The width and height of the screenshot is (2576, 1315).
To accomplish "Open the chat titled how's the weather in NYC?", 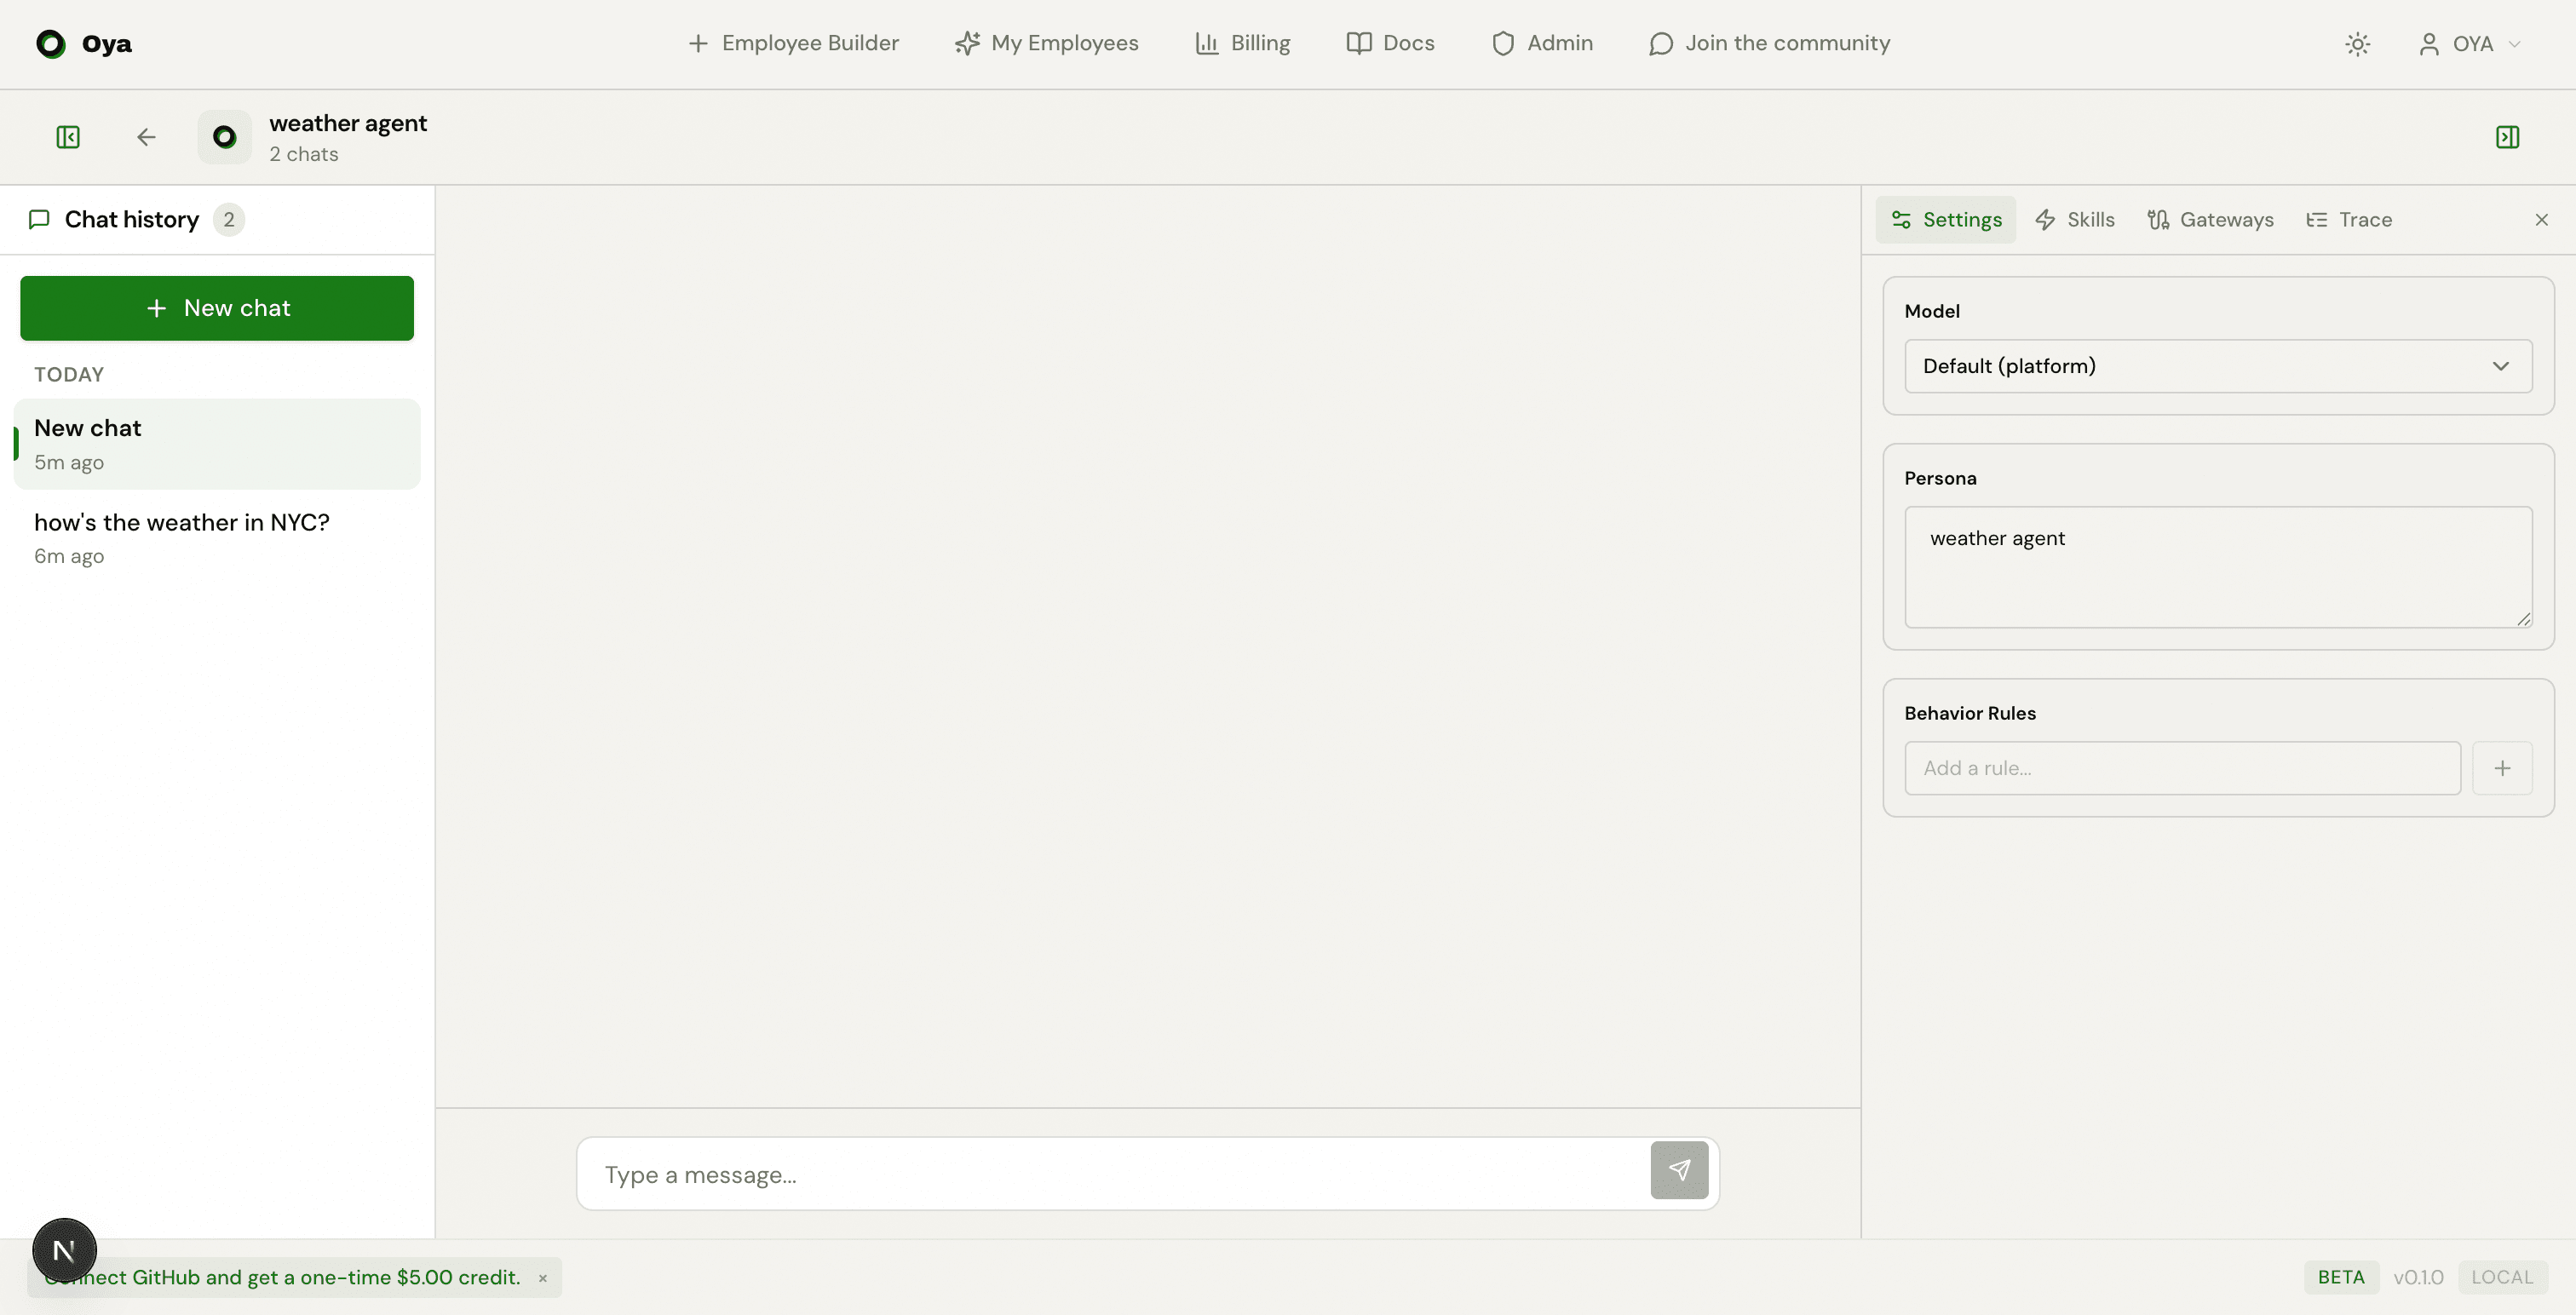I will point(183,522).
